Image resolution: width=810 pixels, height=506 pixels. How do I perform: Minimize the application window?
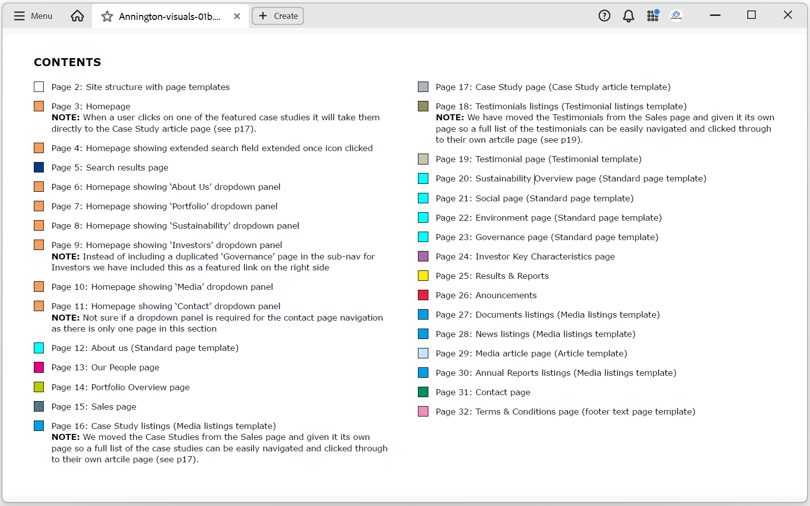(715, 15)
